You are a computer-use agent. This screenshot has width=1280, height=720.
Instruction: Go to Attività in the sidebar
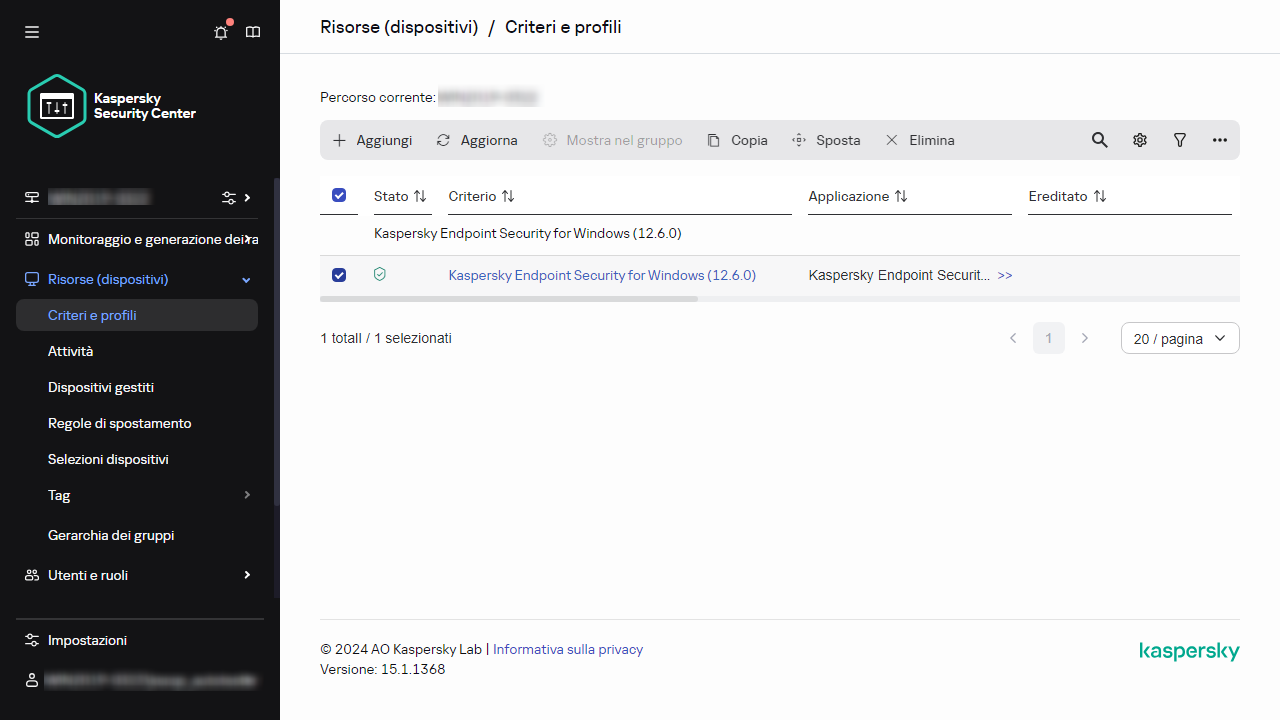tap(70, 351)
